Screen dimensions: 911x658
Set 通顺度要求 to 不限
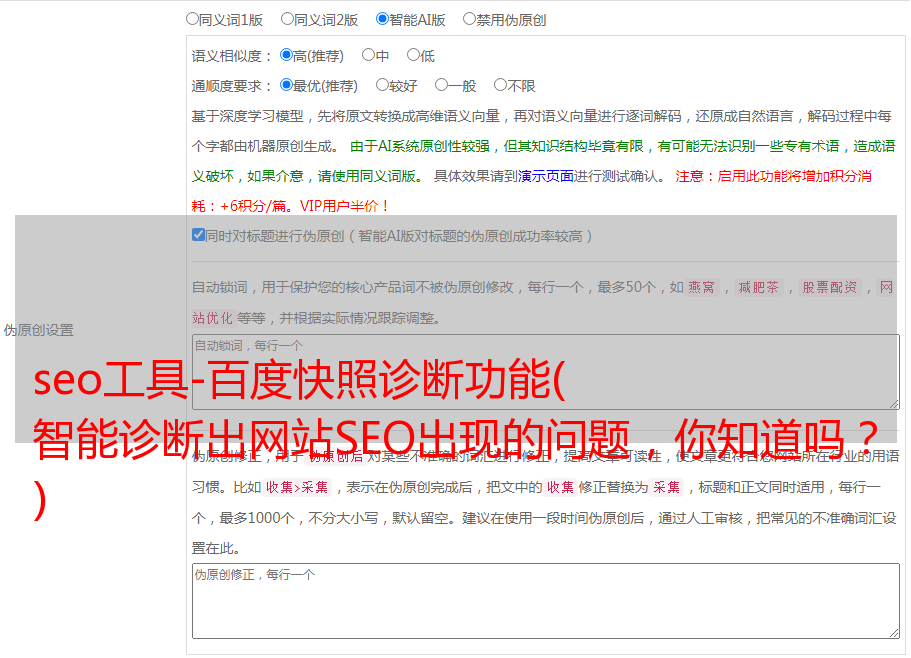pos(500,85)
